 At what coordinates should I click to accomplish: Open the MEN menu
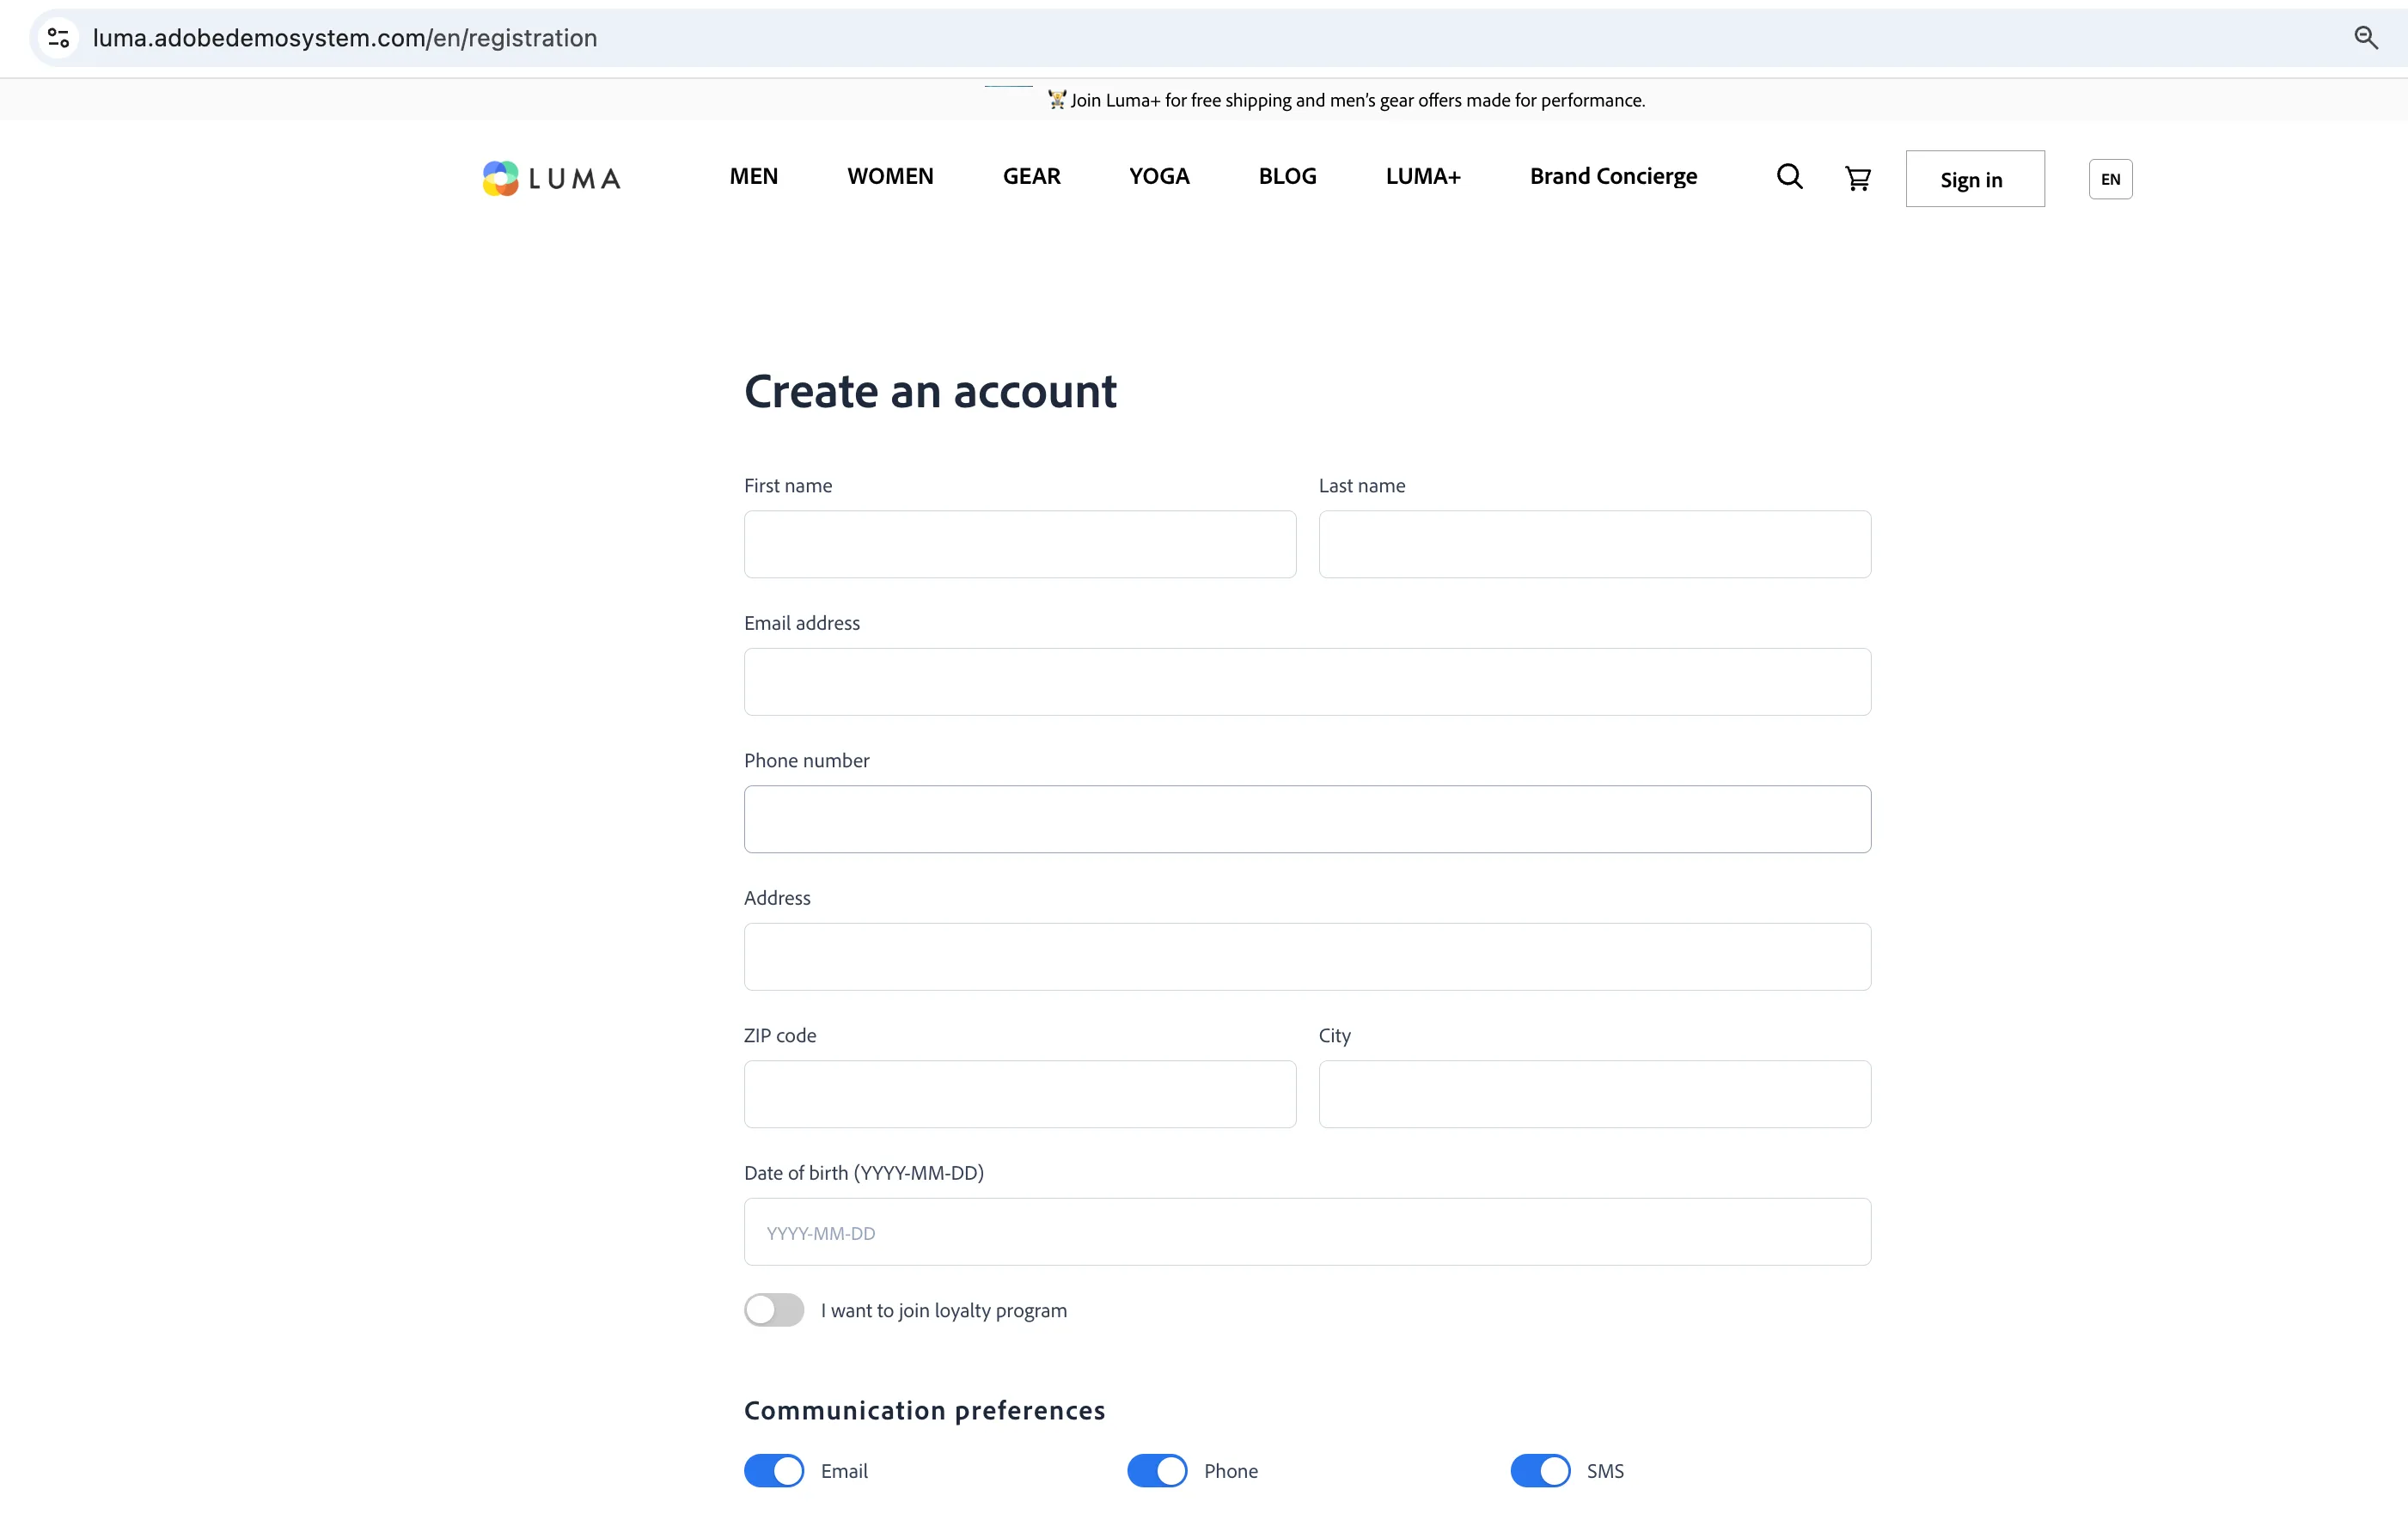click(x=754, y=176)
